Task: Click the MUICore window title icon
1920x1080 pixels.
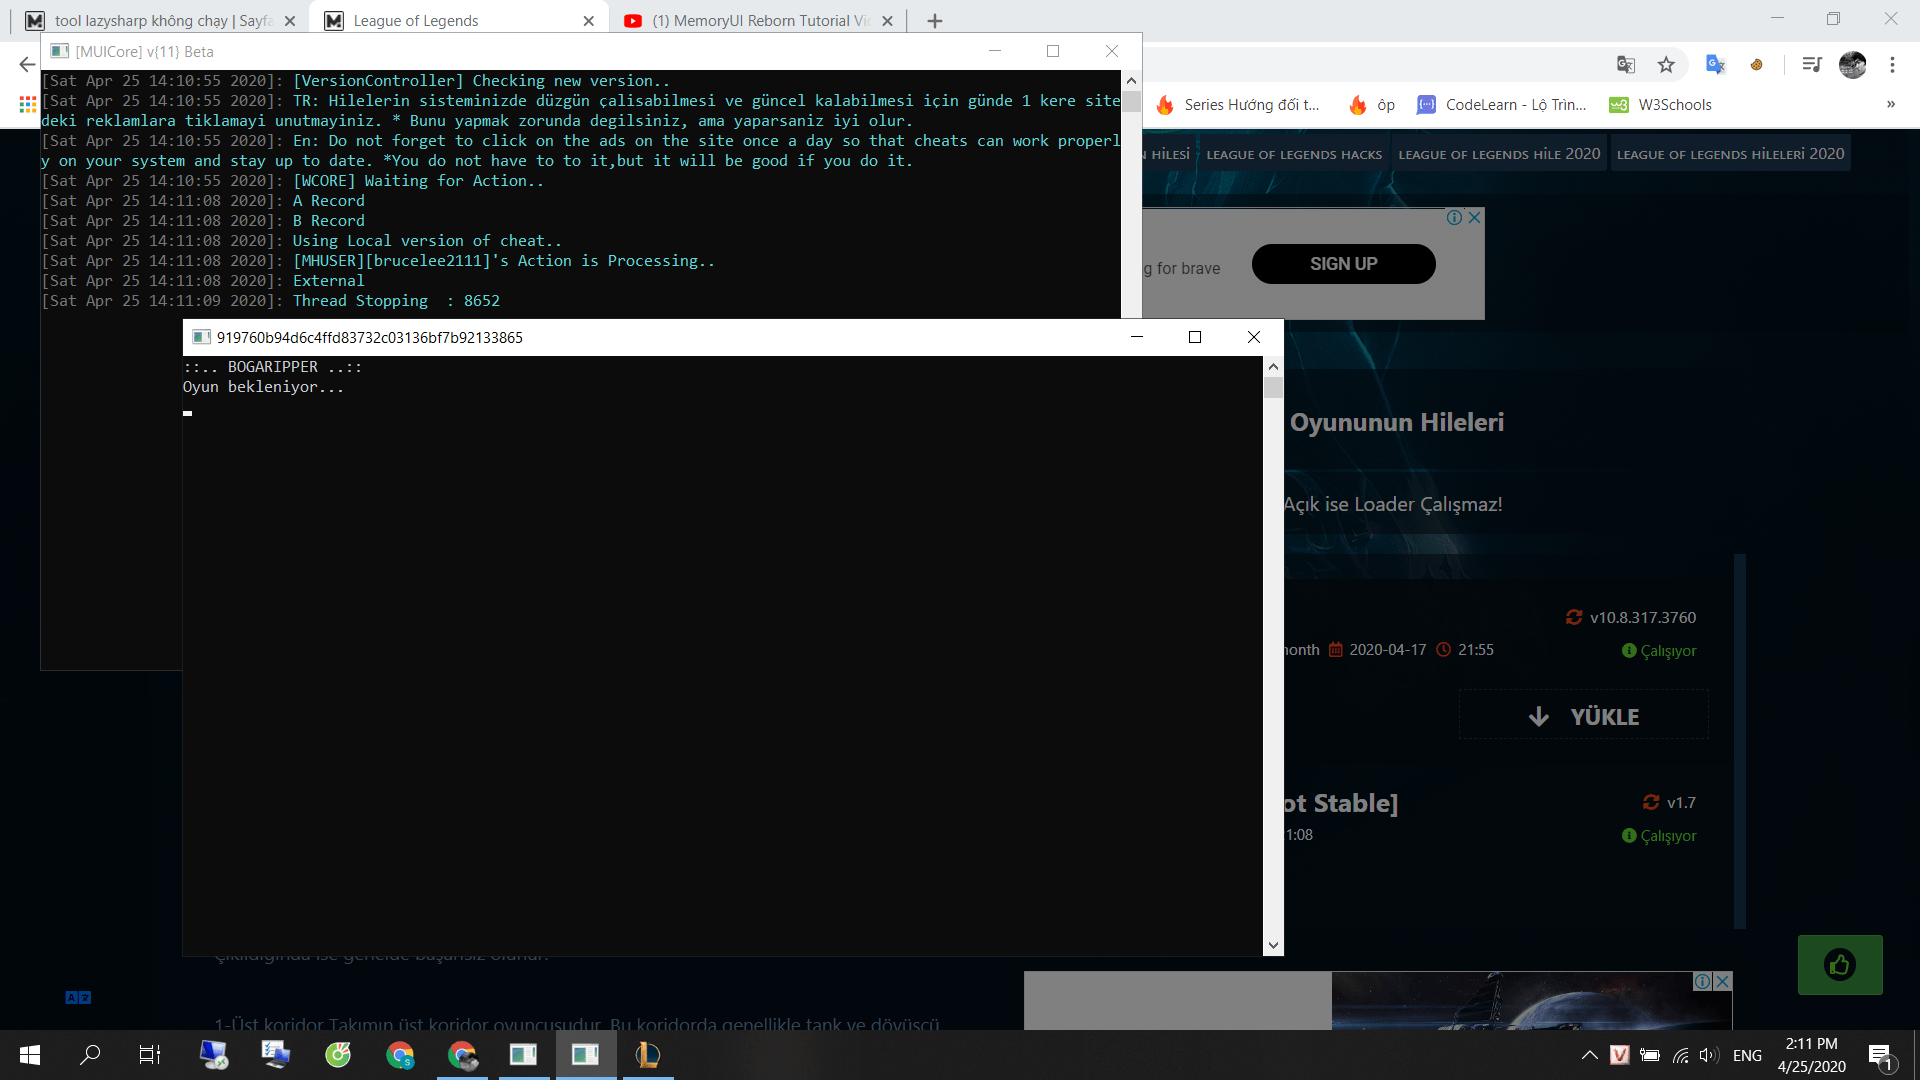Action: coord(60,51)
